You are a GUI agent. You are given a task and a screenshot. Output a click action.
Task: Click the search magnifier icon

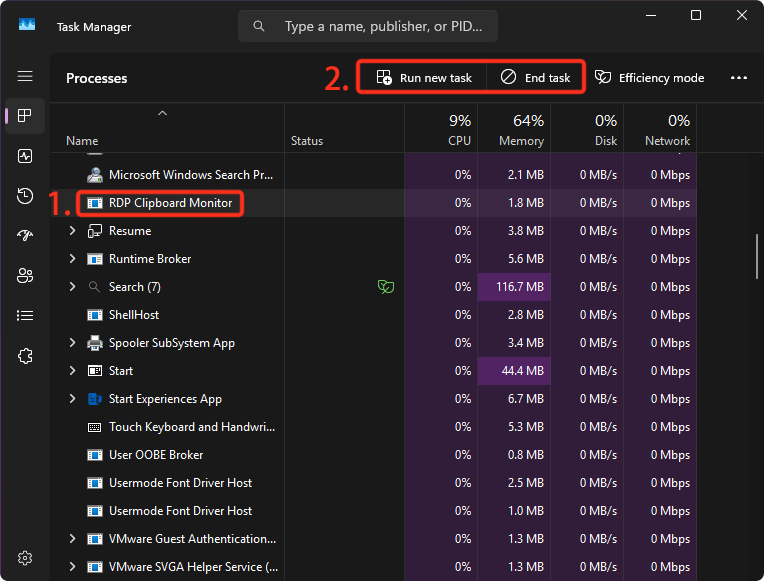[259, 26]
